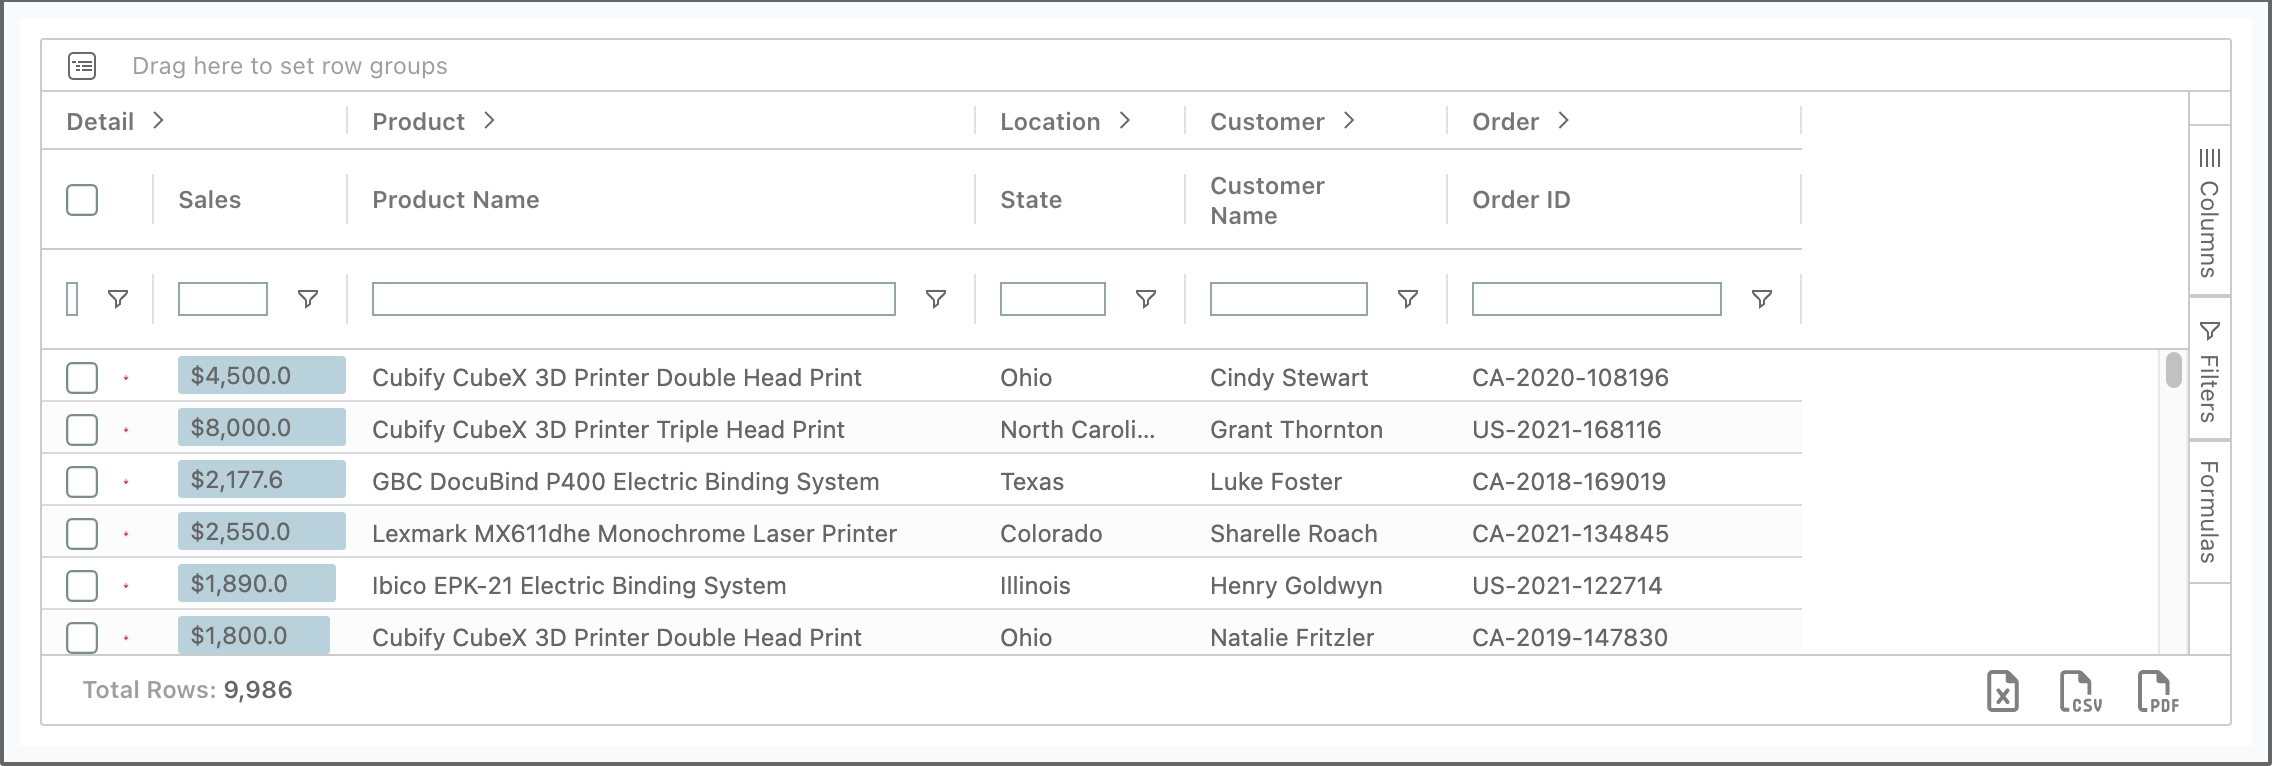2272x766 pixels.
Task: Open the State column filter icon
Action: click(x=1146, y=299)
